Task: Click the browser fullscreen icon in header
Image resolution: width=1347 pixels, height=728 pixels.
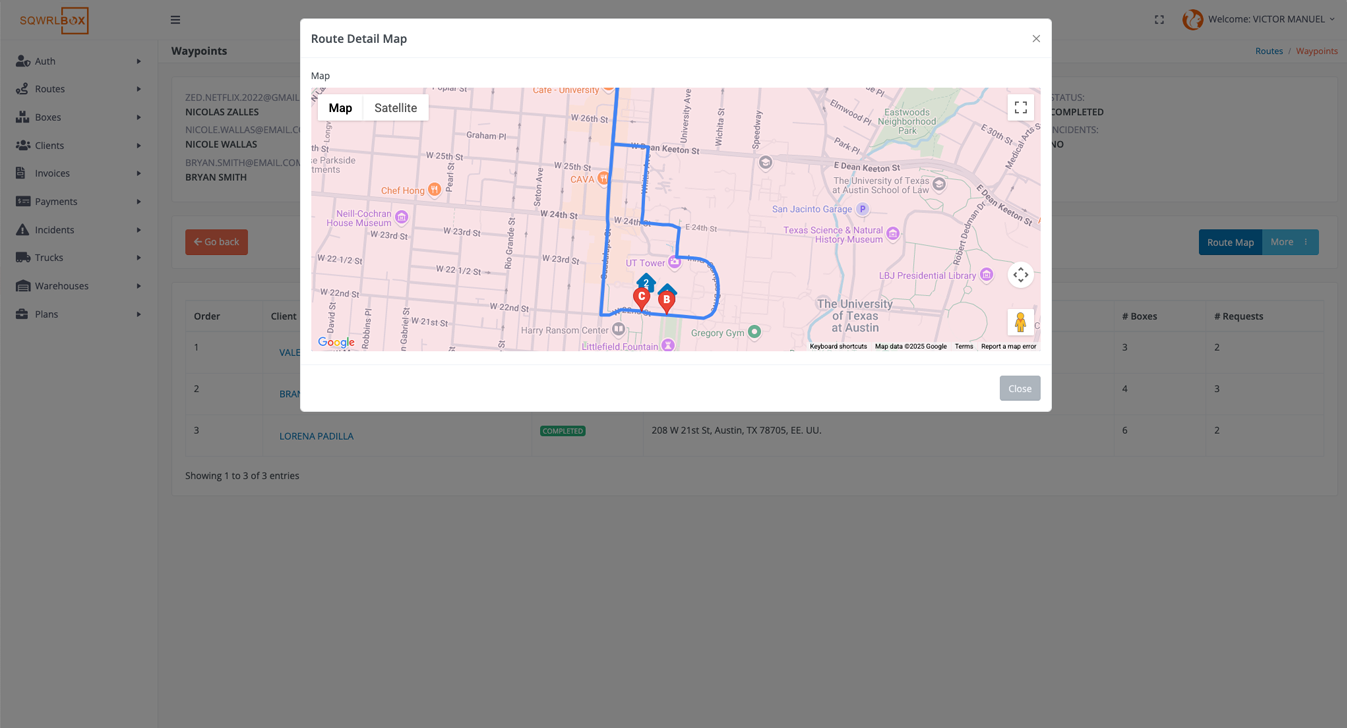Action: [1159, 20]
